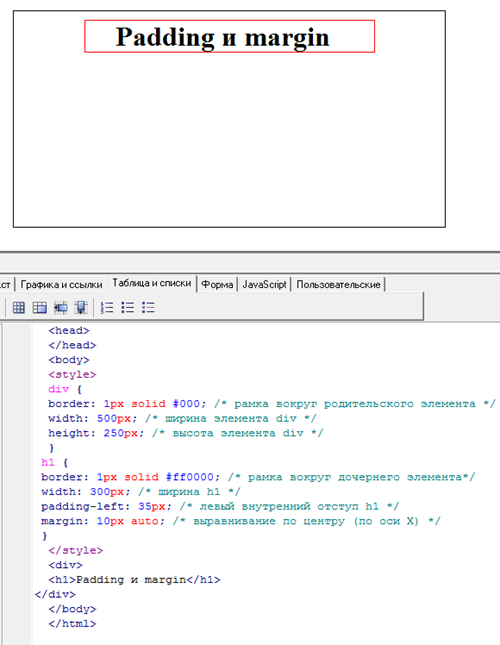500x645 pixels.
Task: Open the JavaScript tab
Action: pyautogui.click(x=264, y=284)
